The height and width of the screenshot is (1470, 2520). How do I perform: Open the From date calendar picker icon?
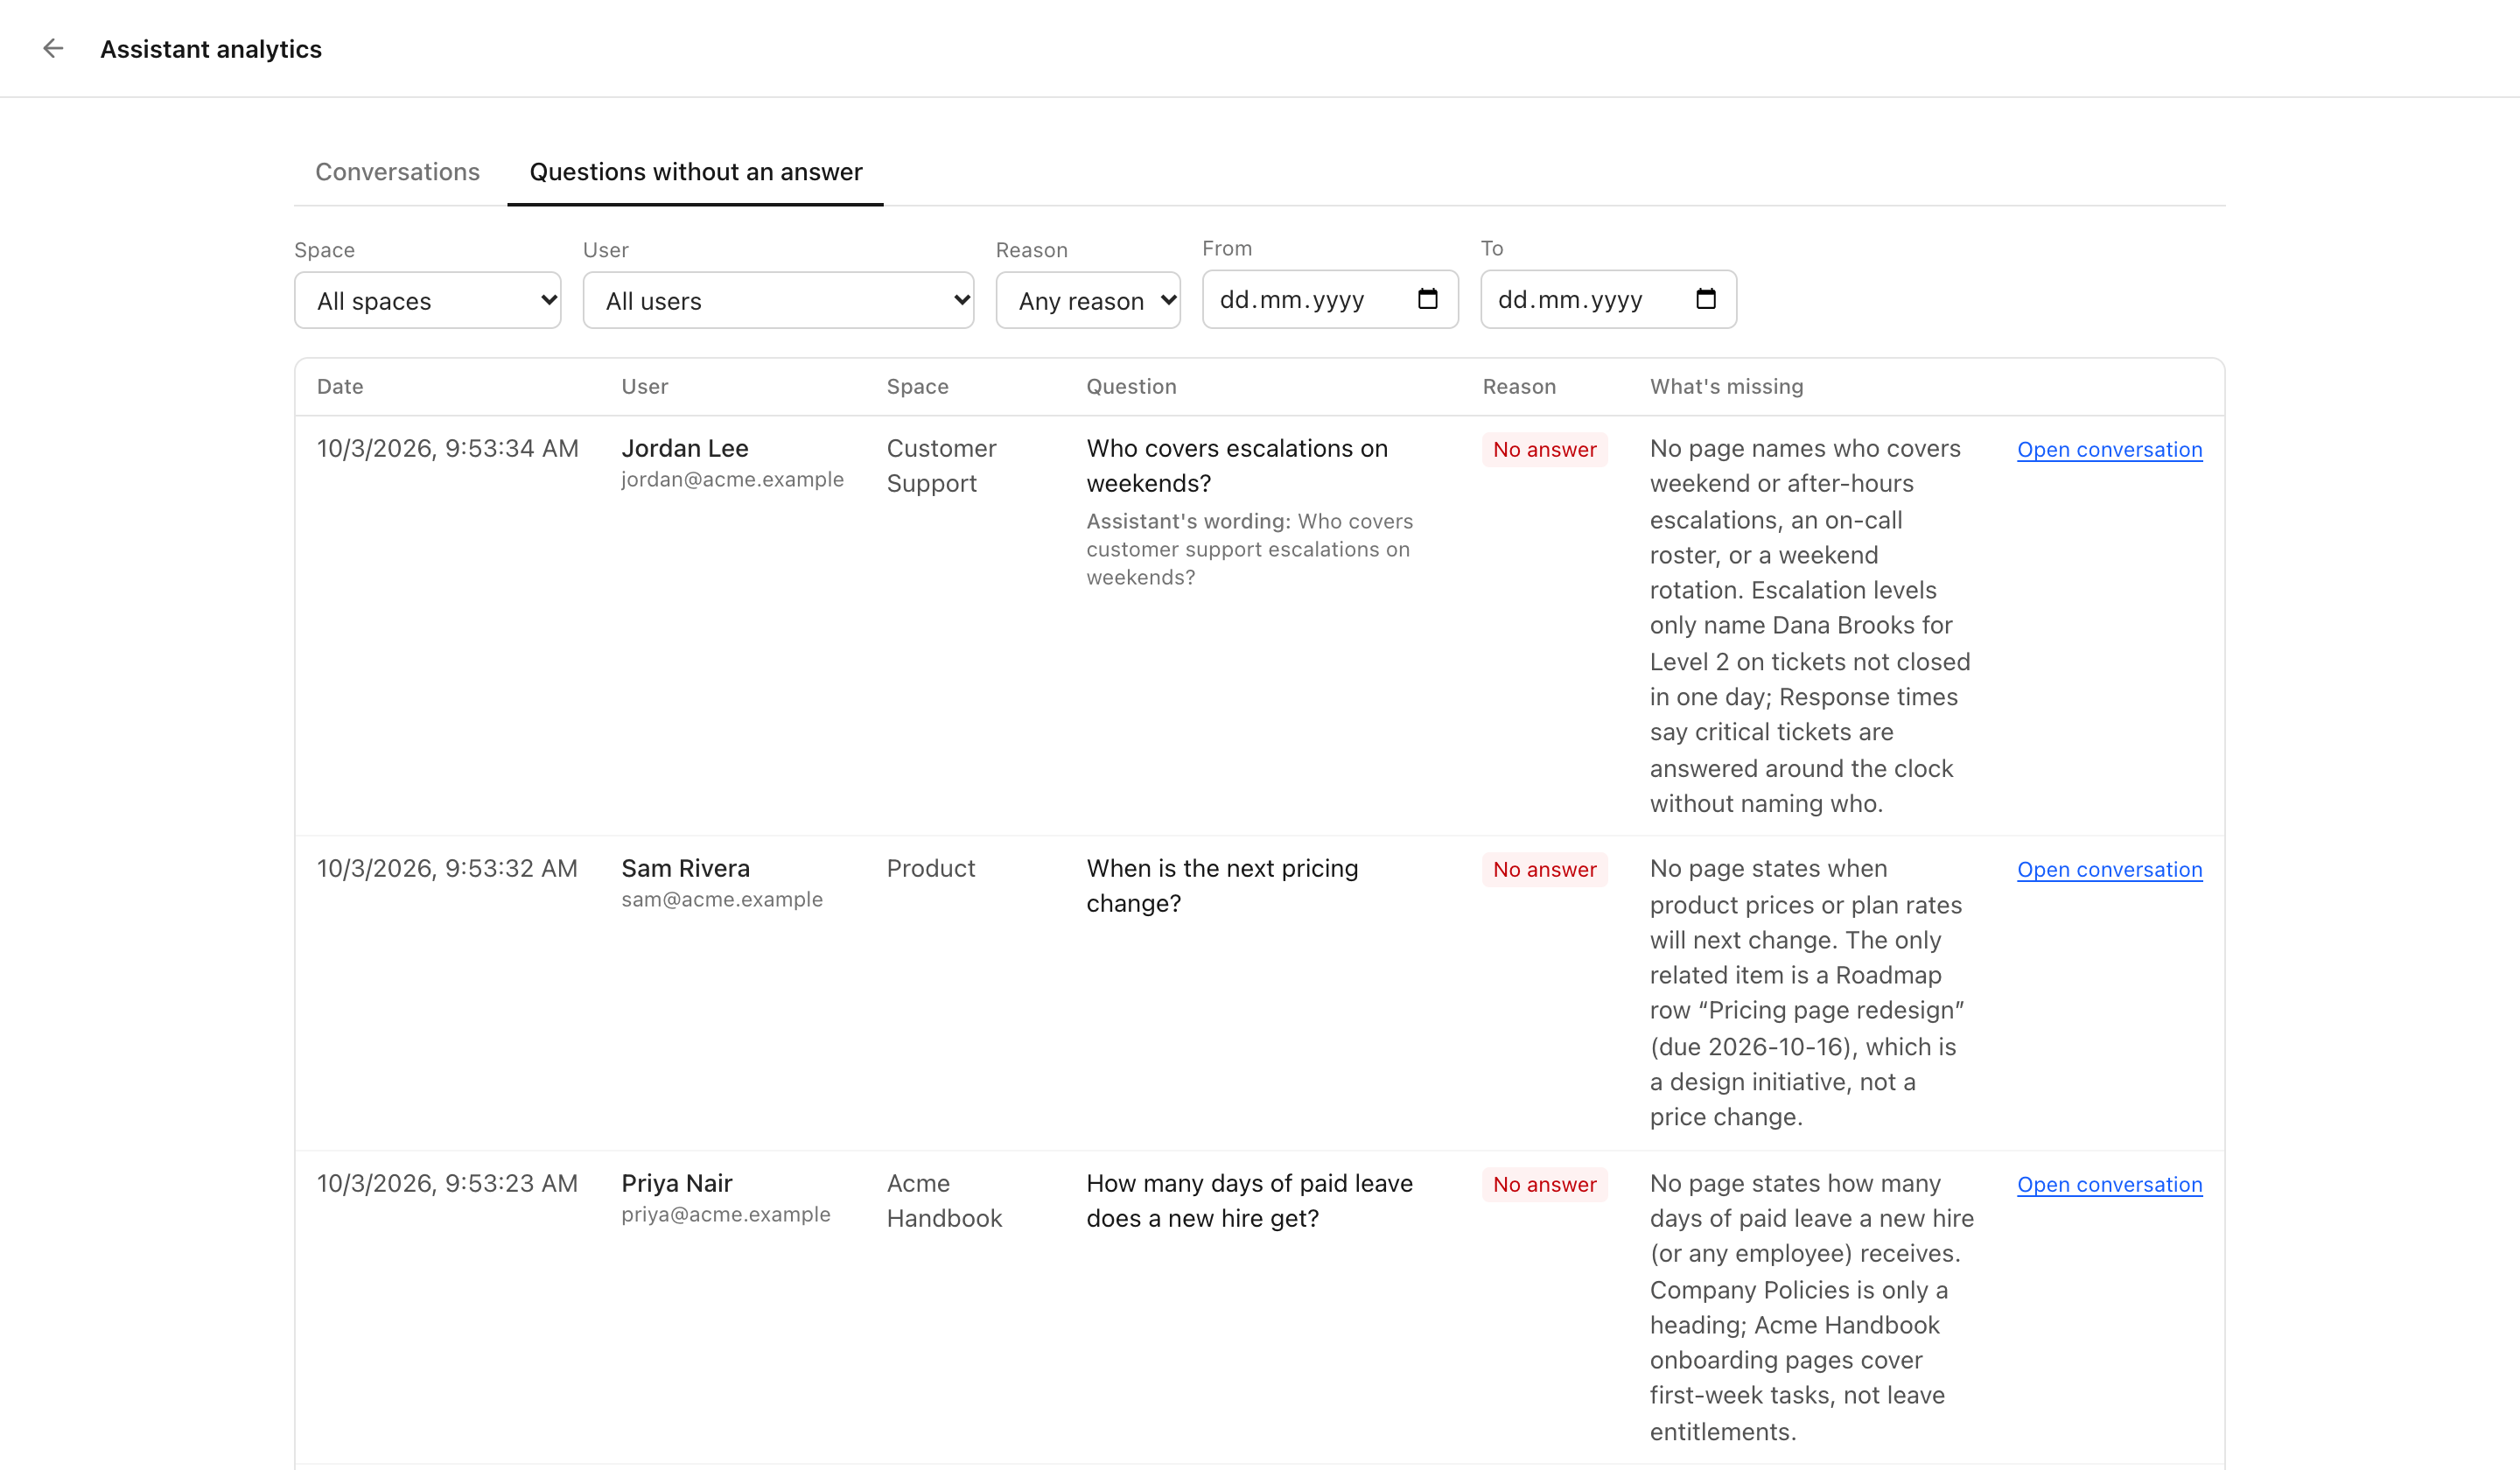coord(1427,299)
